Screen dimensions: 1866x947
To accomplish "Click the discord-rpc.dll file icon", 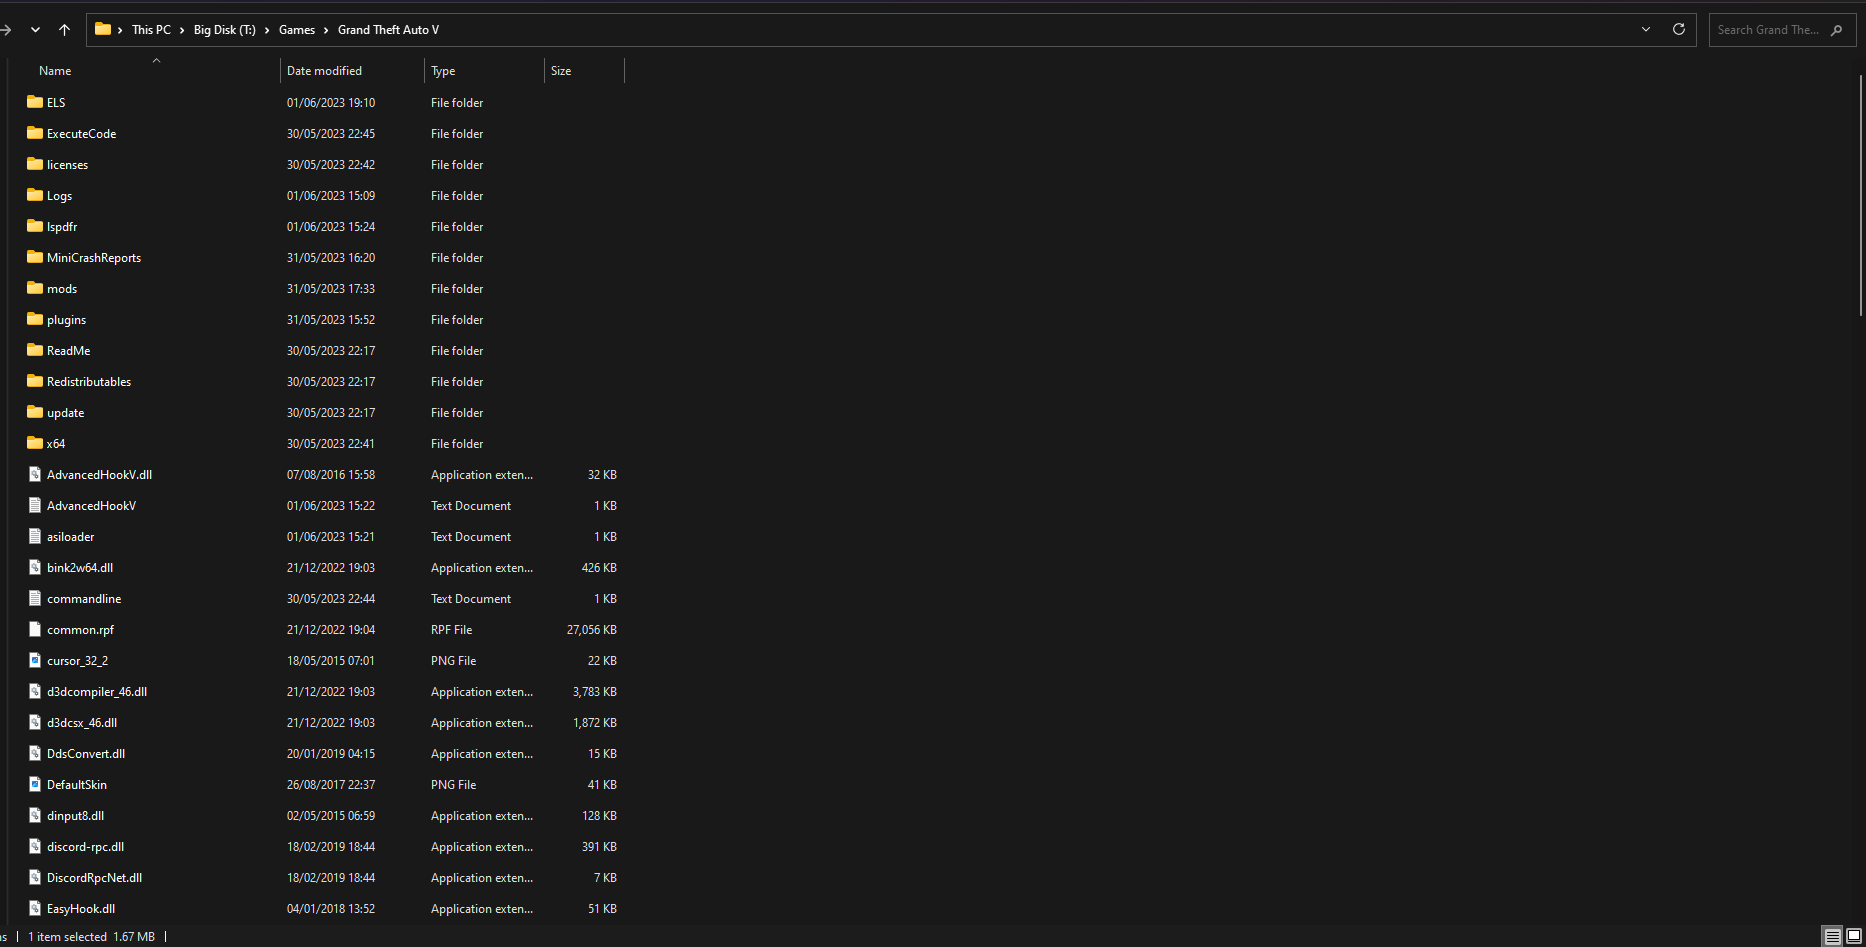I will tap(35, 846).
